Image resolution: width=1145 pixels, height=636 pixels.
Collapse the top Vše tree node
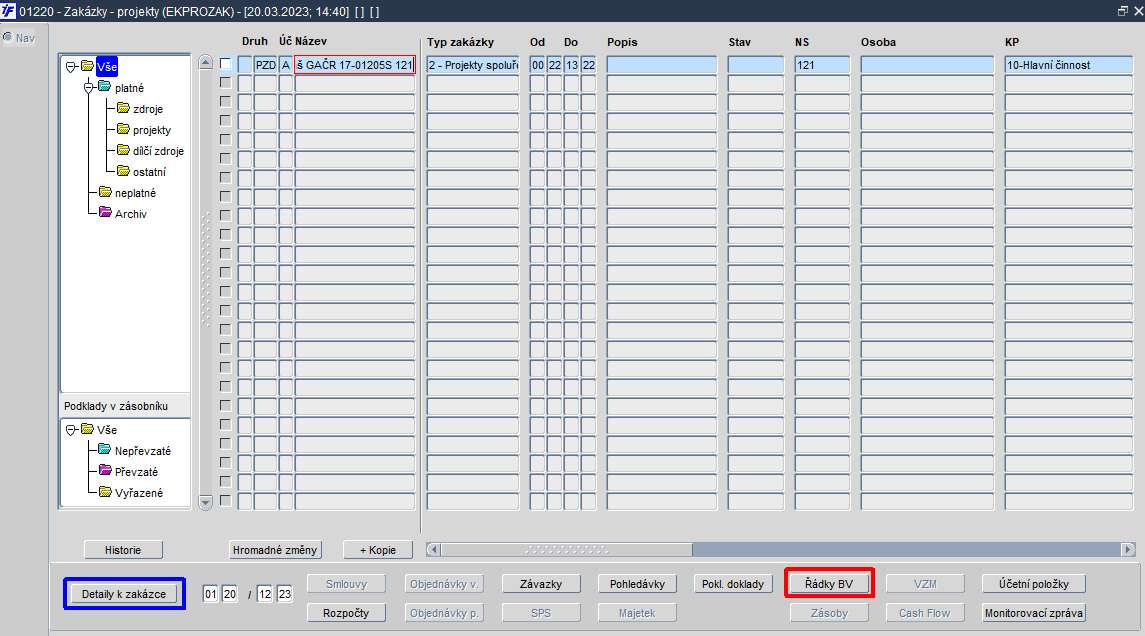point(71,66)
